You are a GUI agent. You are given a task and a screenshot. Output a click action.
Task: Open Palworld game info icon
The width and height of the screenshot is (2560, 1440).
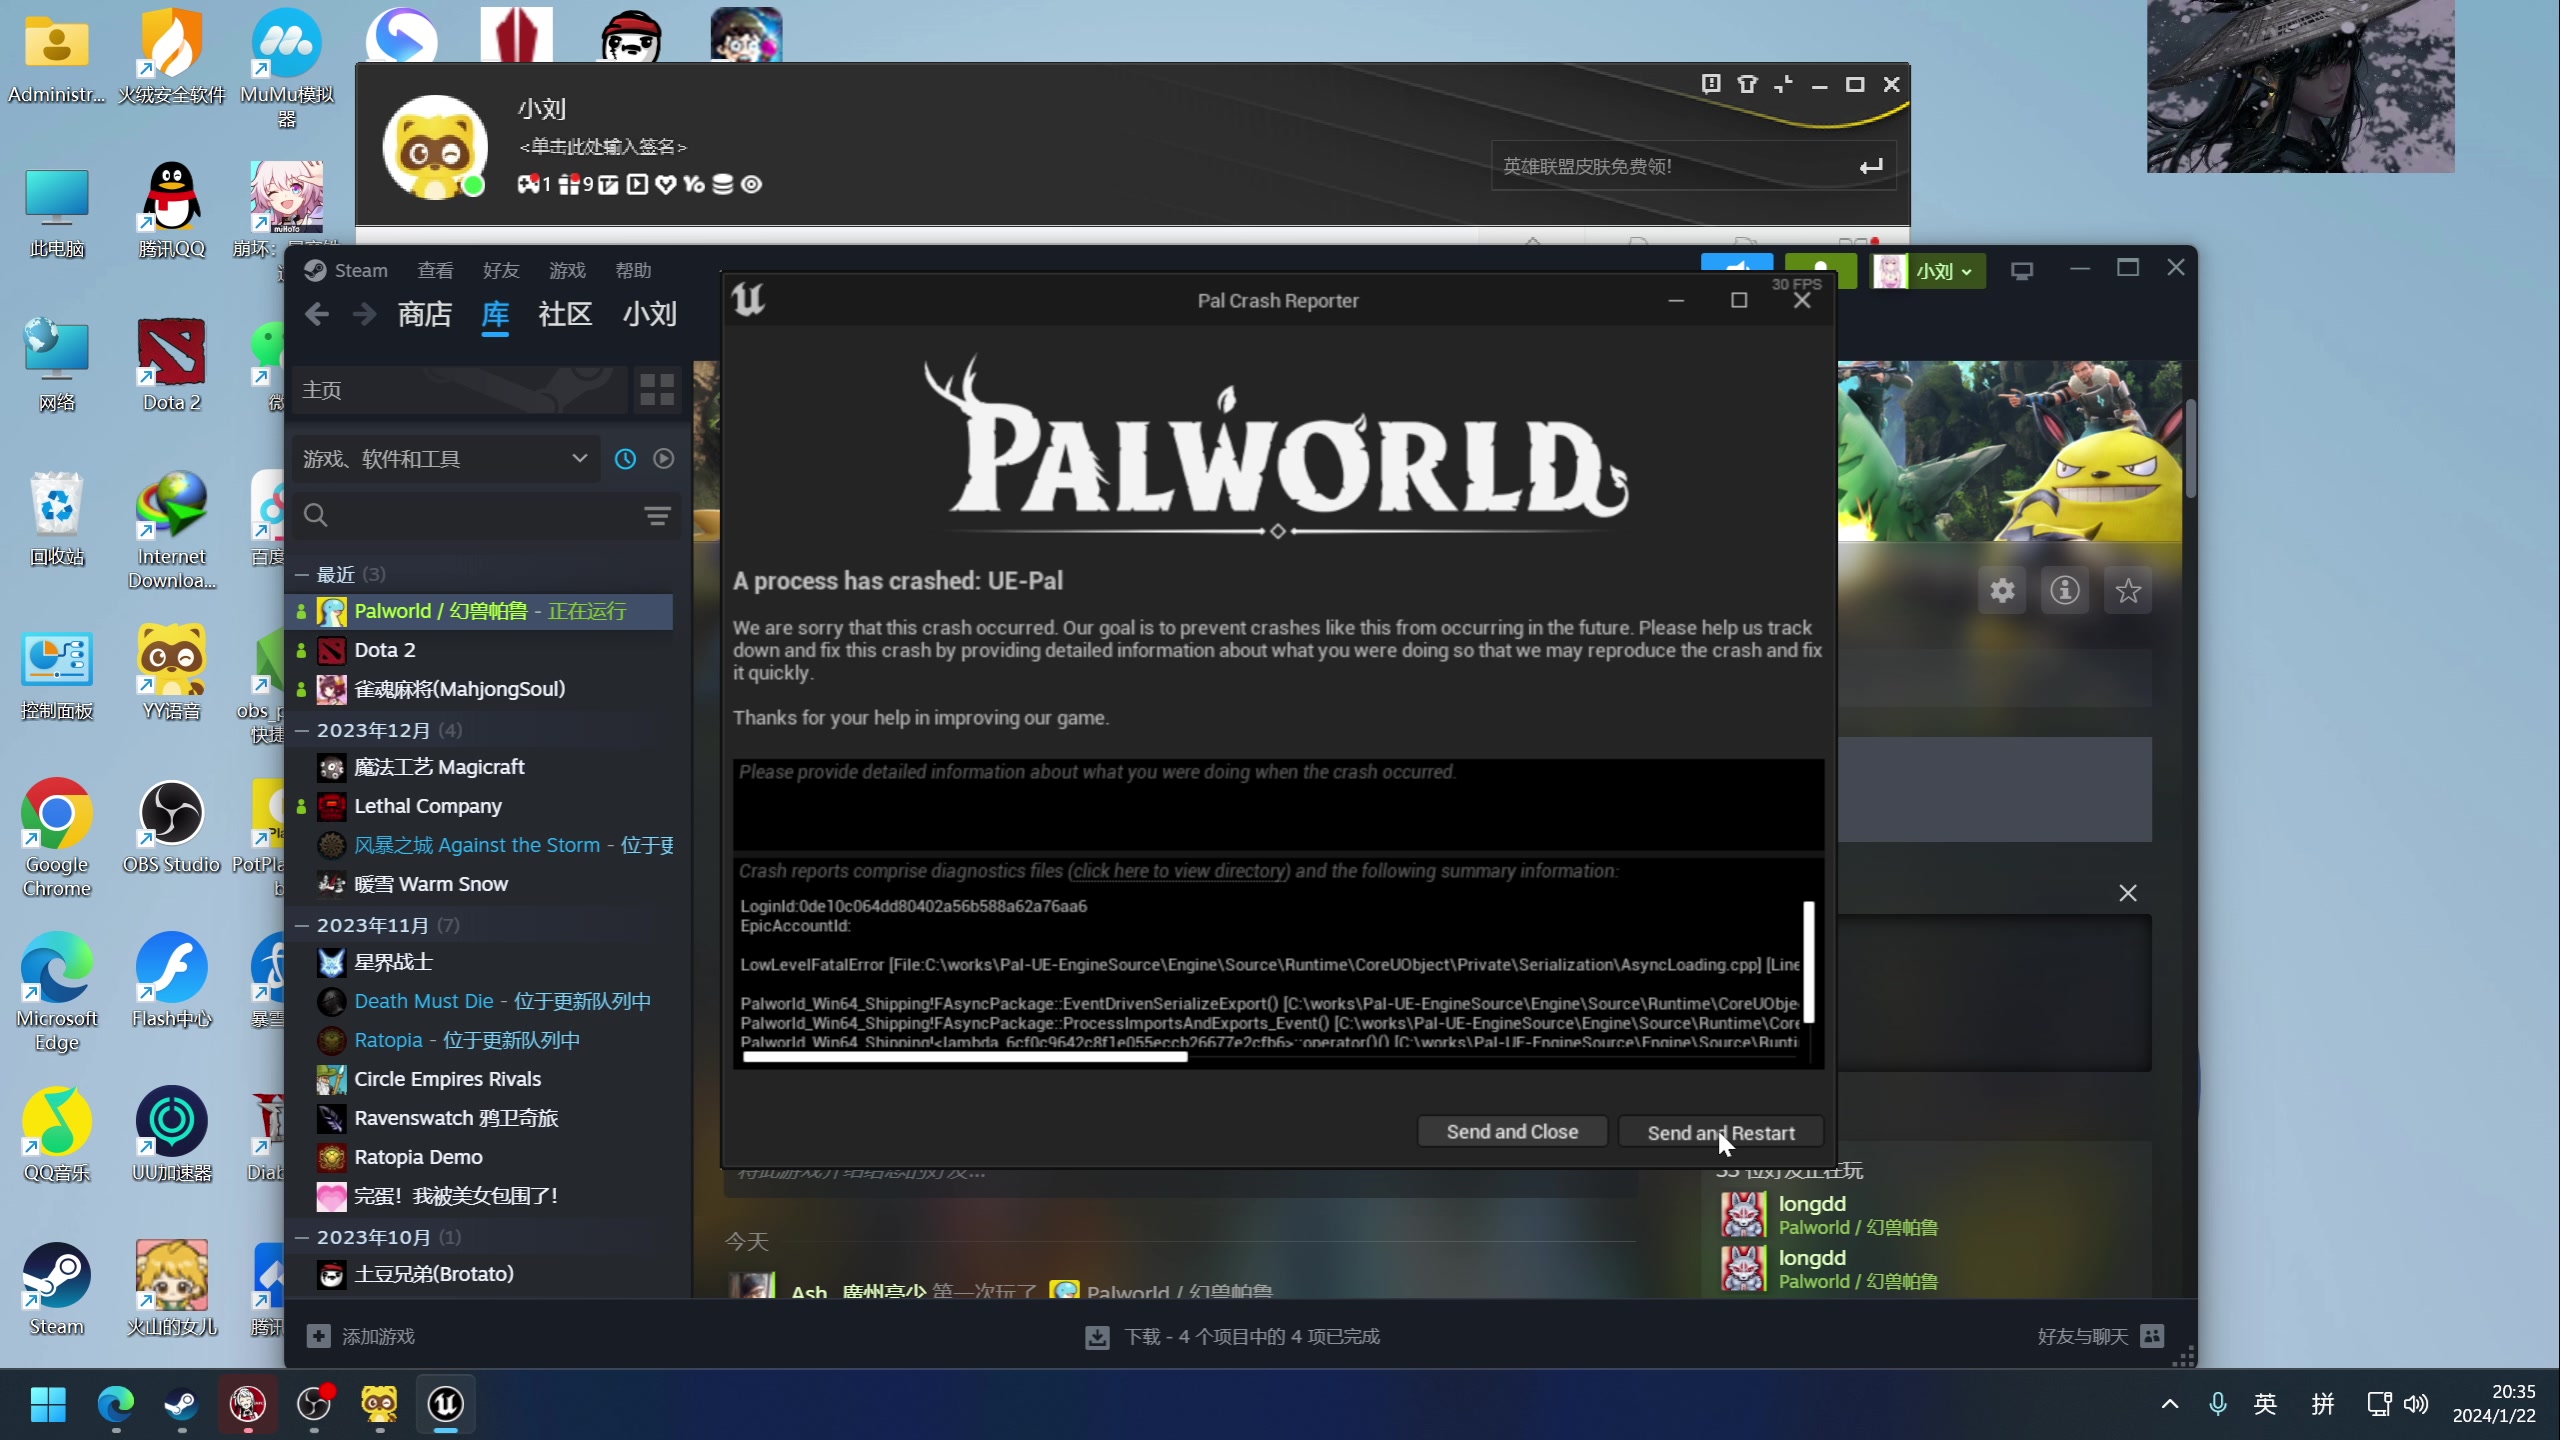tap(2065, 591)
